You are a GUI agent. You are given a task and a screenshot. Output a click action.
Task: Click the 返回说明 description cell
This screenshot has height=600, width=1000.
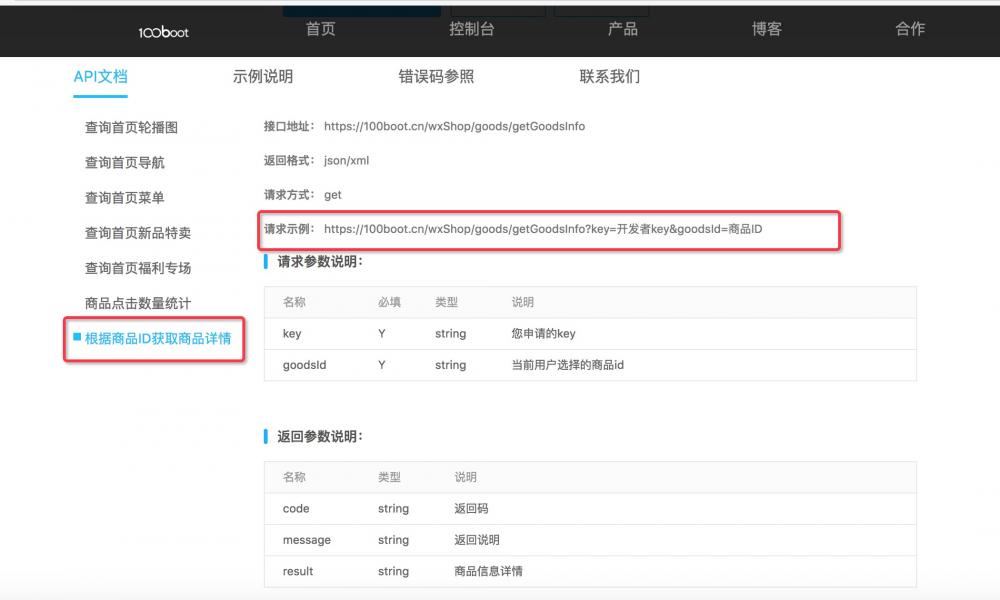click(477, 540)
